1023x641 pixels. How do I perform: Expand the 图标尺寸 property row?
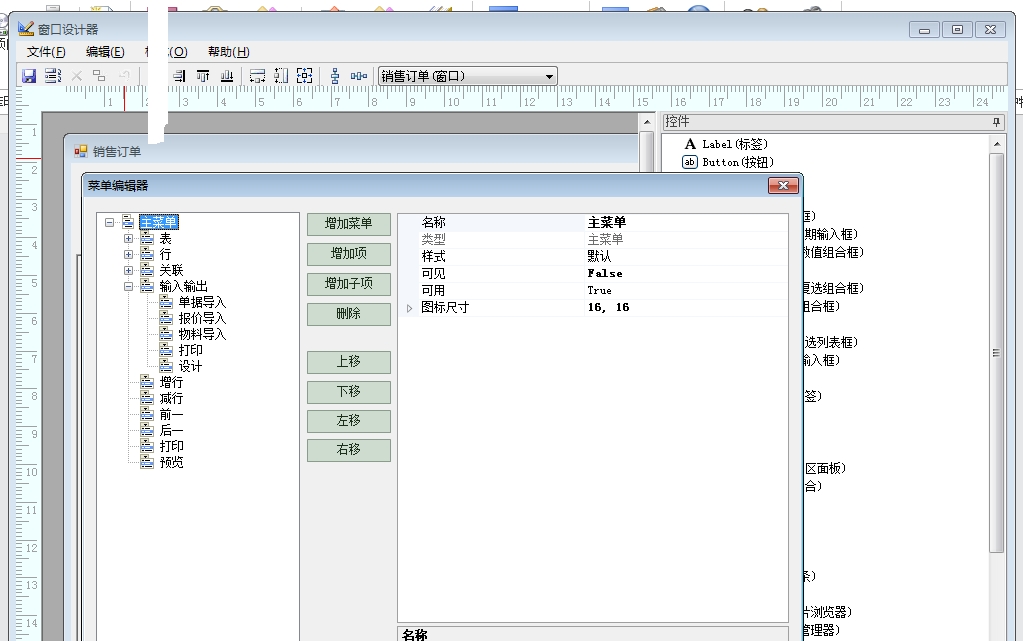409,308
